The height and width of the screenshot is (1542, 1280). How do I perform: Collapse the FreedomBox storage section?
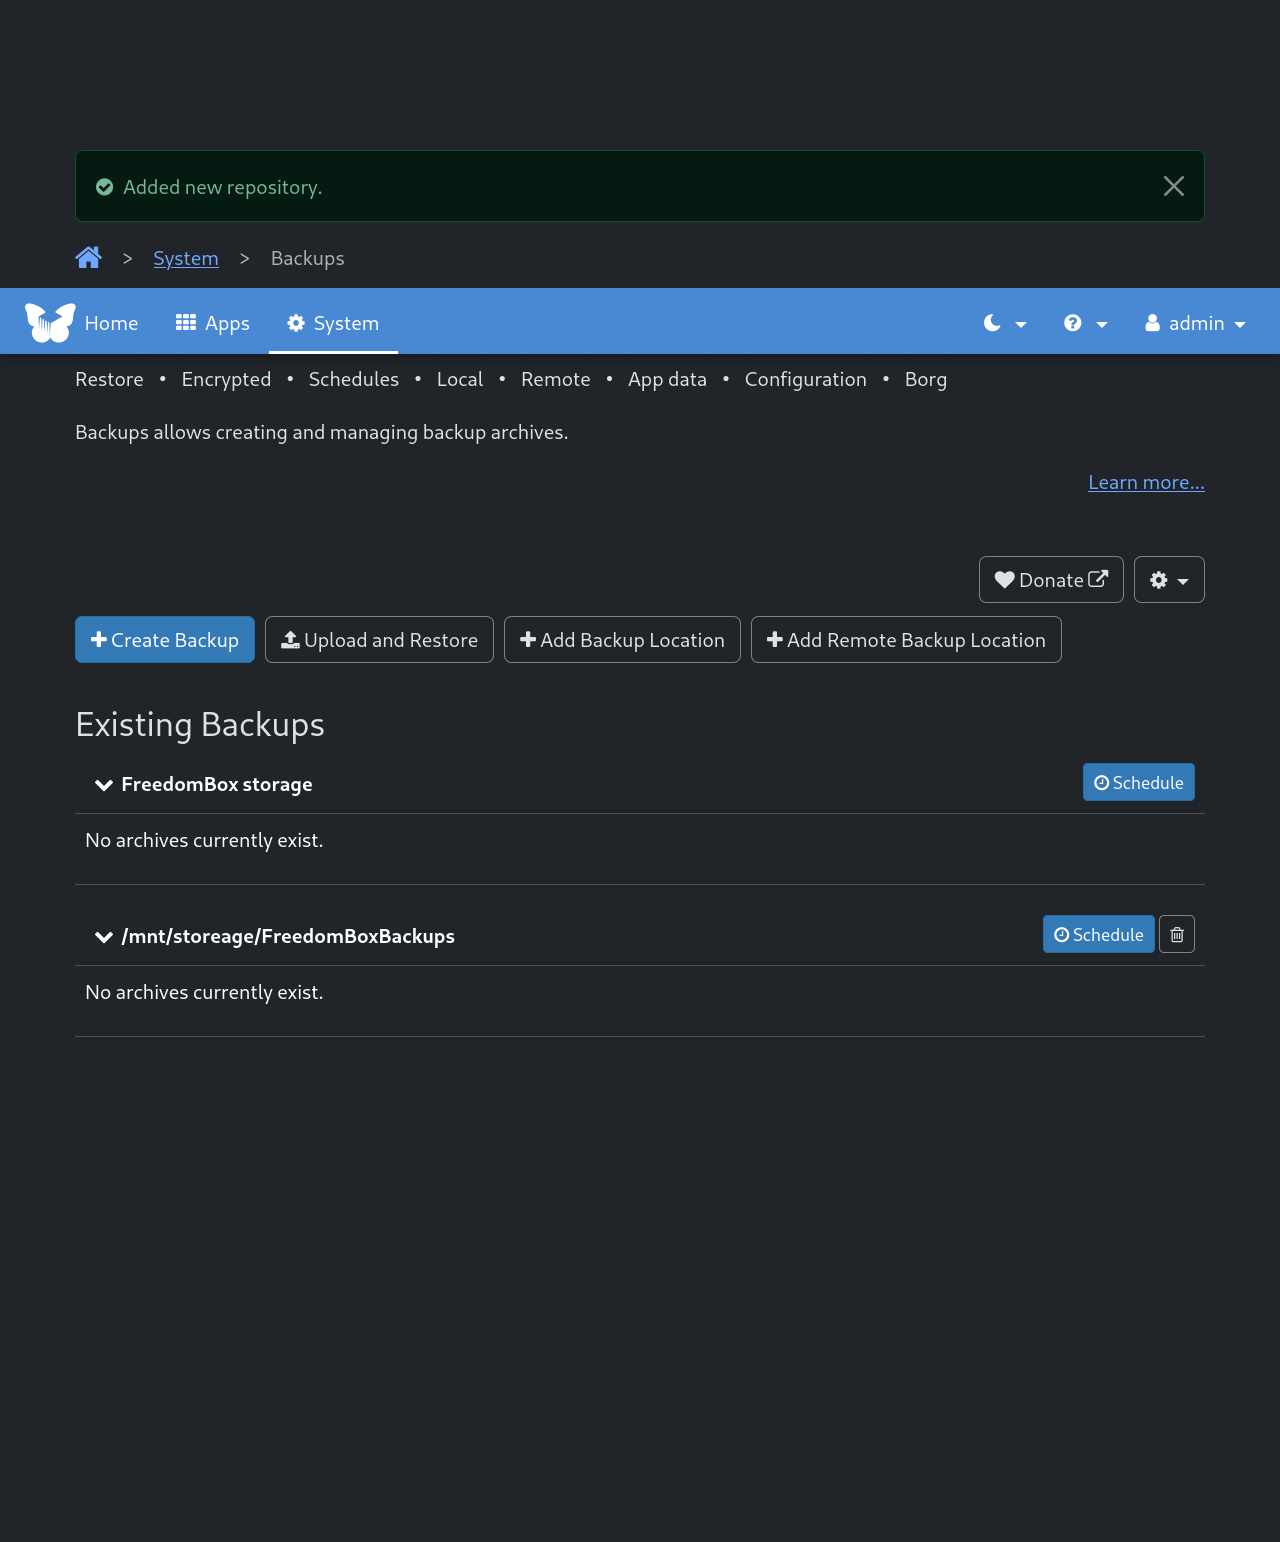104,785
